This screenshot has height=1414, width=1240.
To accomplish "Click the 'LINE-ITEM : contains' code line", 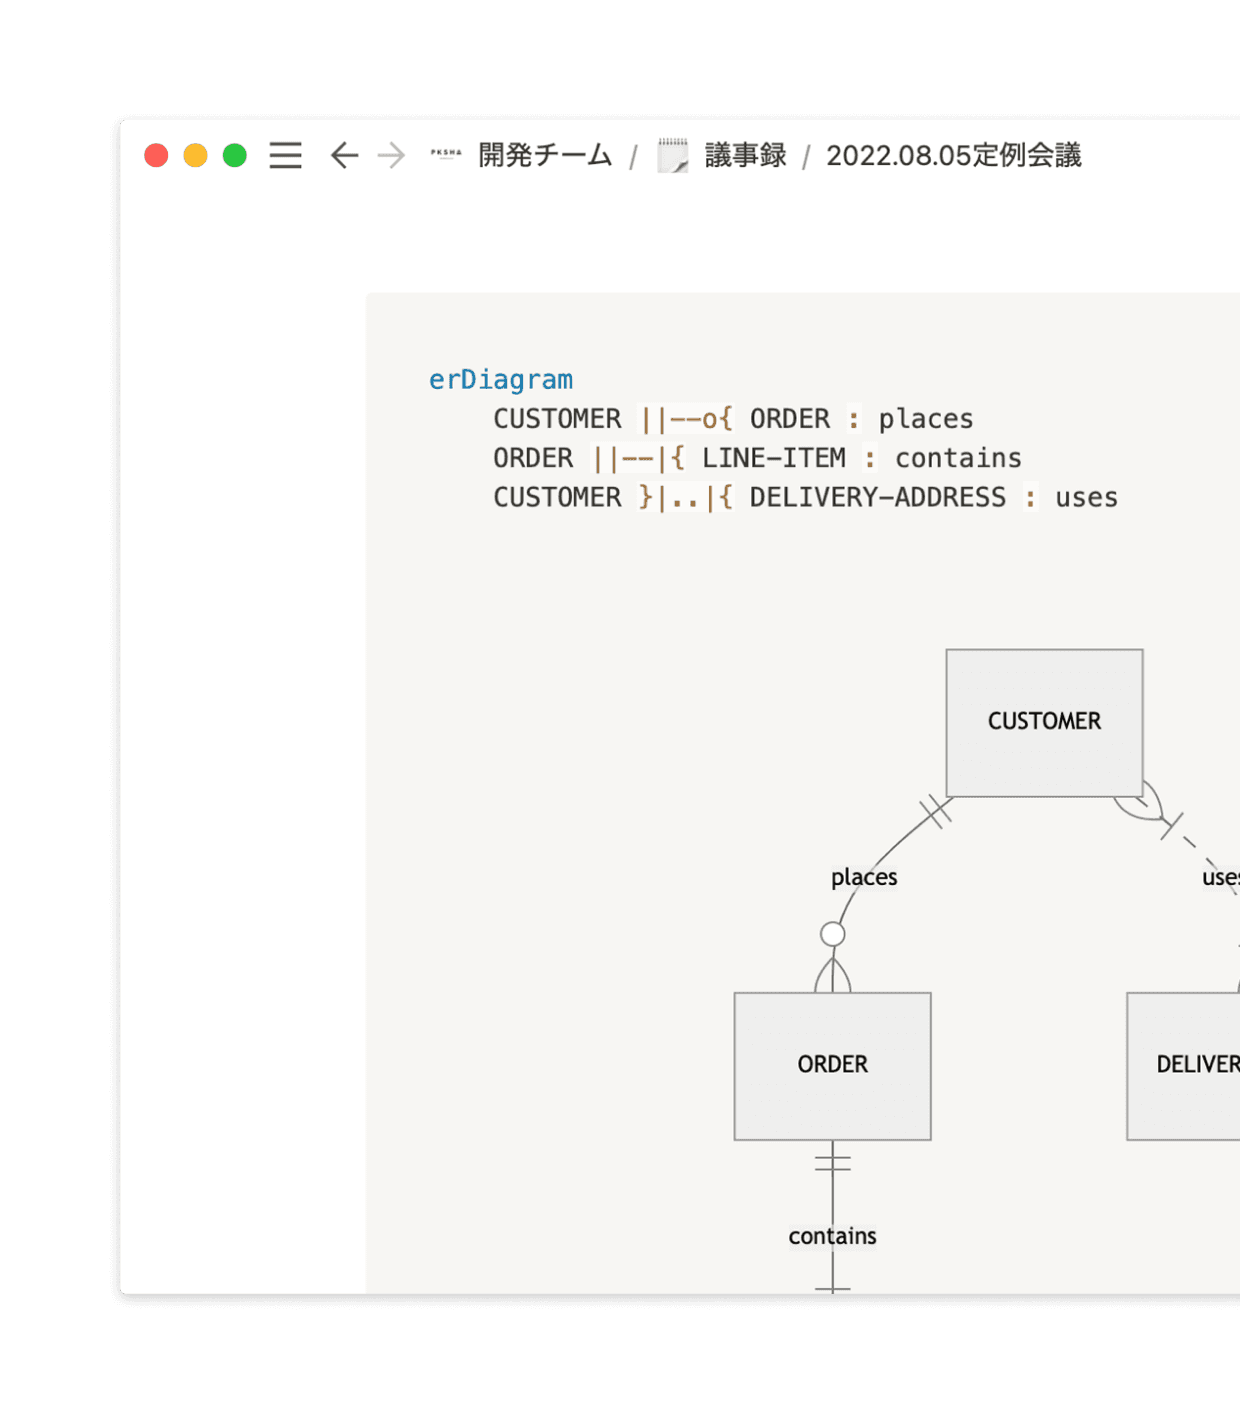I will click(x=757, y=458).
